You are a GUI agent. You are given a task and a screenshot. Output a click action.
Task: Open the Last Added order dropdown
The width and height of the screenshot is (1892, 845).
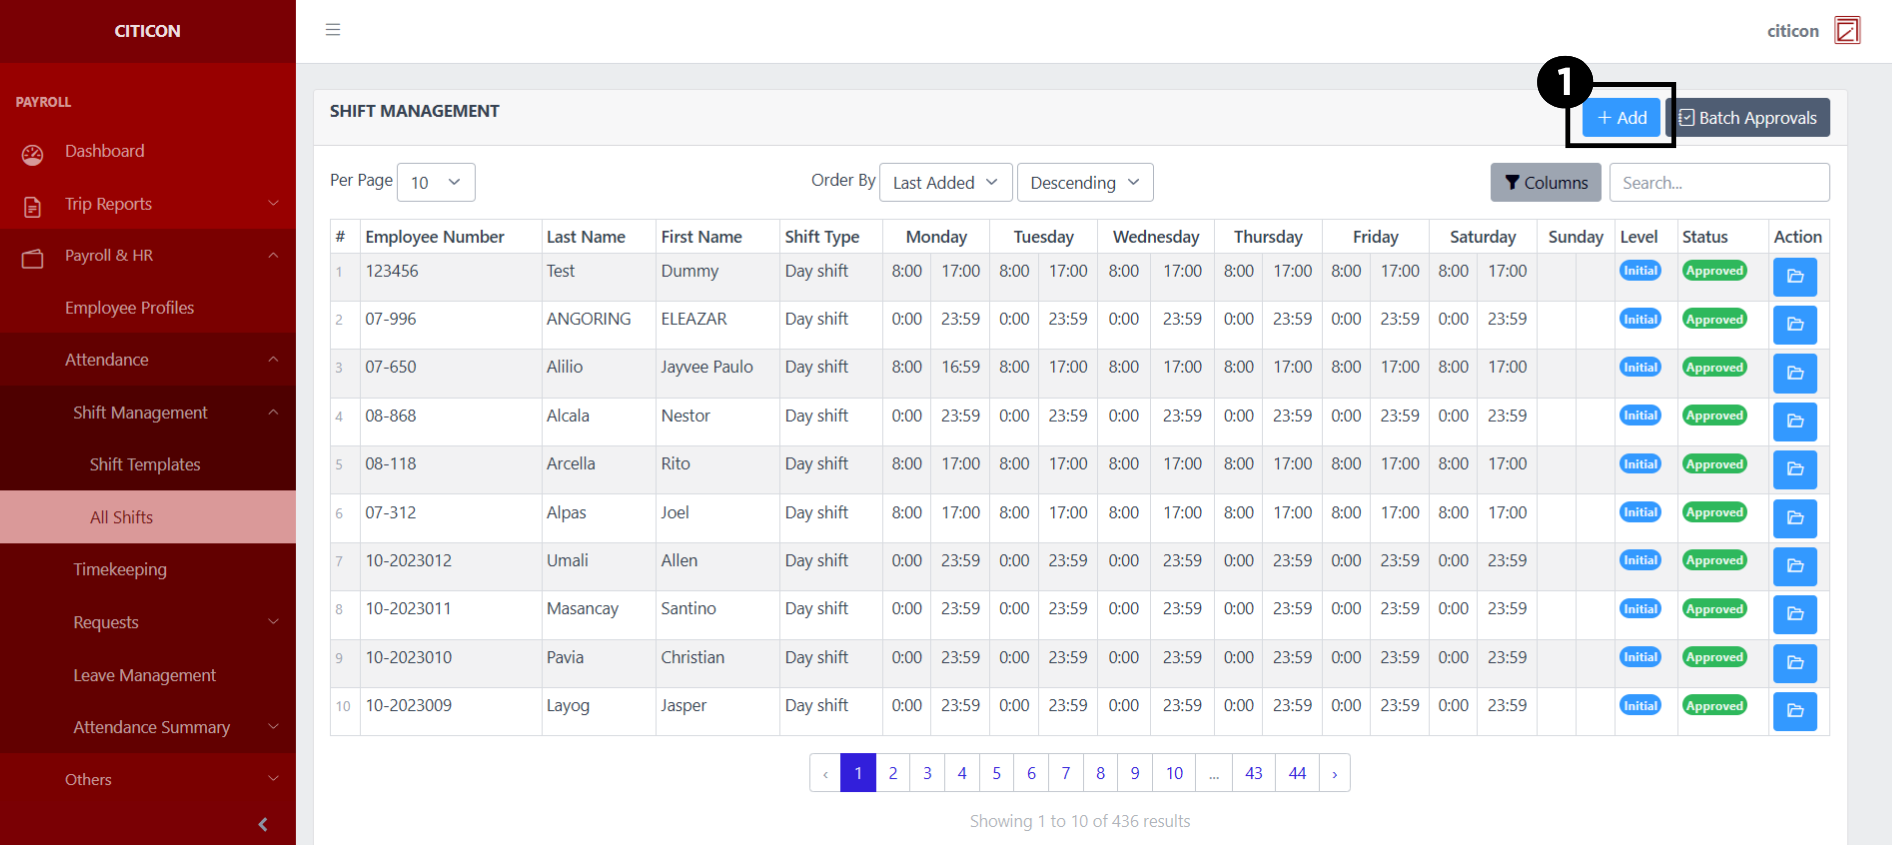coord(945,182)
